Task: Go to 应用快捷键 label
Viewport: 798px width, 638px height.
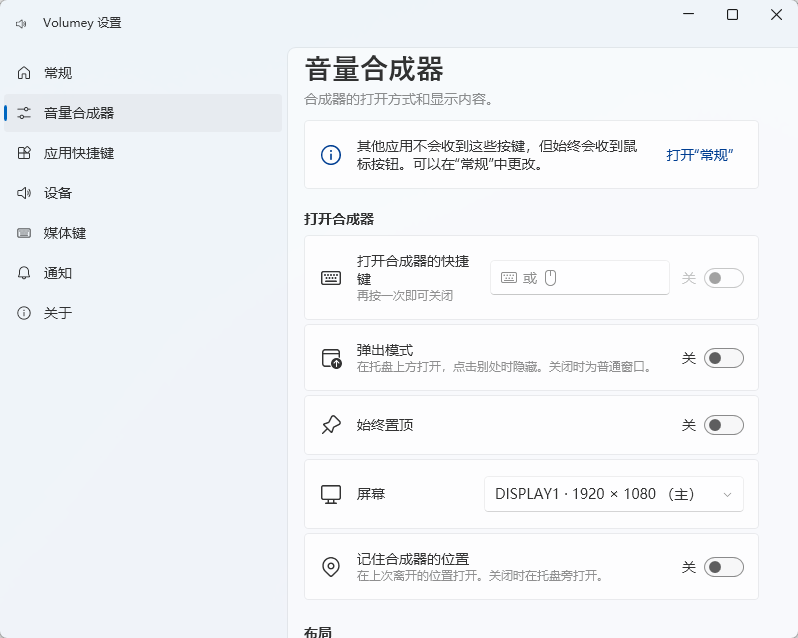Action: 79,153
